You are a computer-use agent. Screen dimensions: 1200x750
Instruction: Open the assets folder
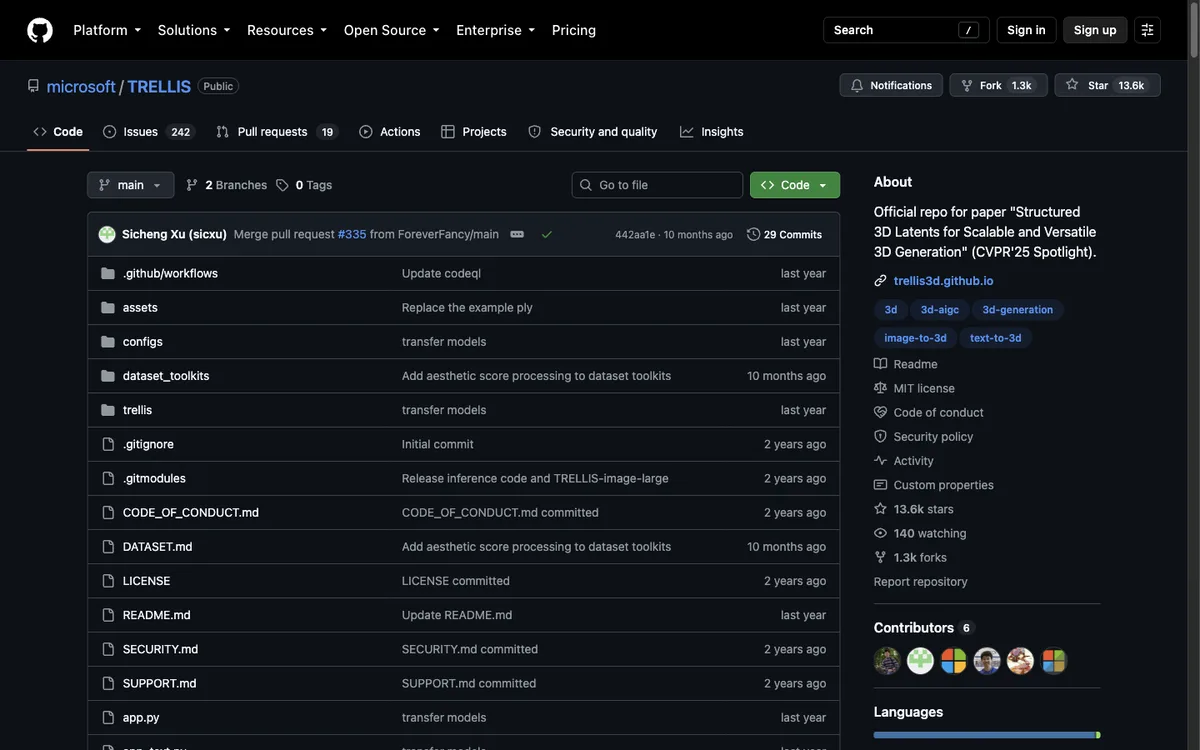pos(140,307)
